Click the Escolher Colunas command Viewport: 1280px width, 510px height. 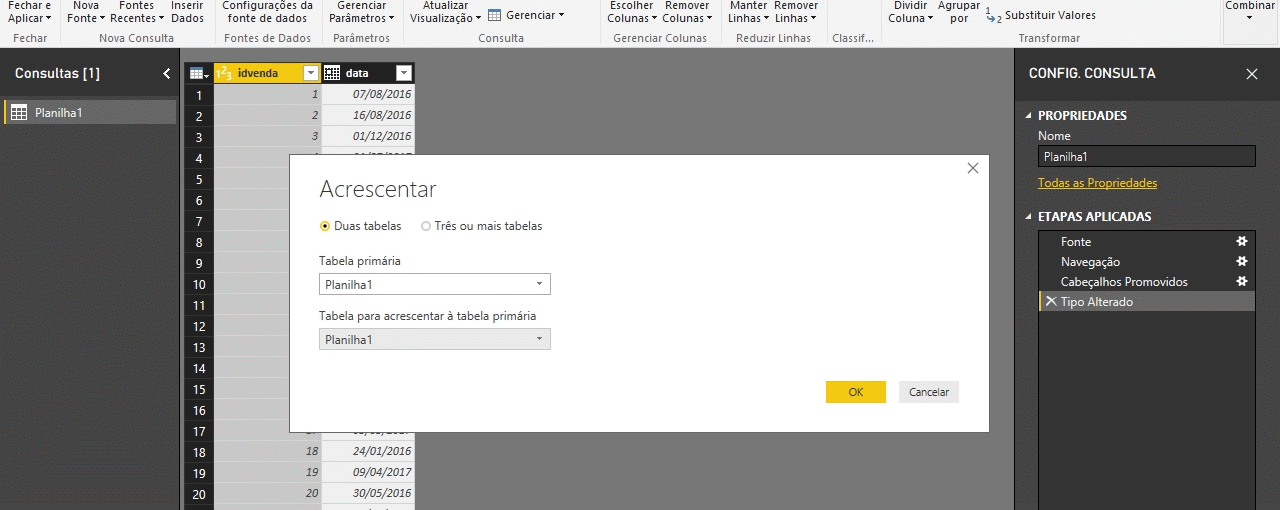click(x=633, y=12)
